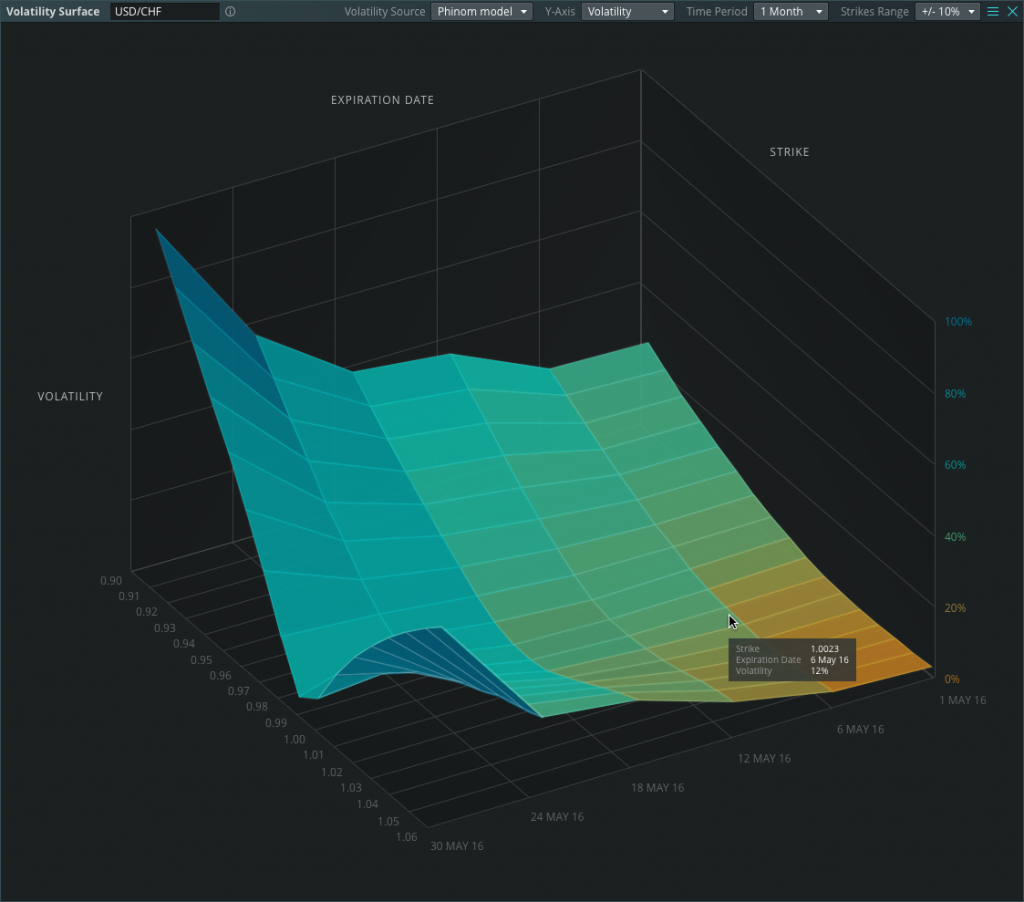Open the Y-Axis dropdown showing Volatility
Screen dimensions: 1024x902
point(627,11)
